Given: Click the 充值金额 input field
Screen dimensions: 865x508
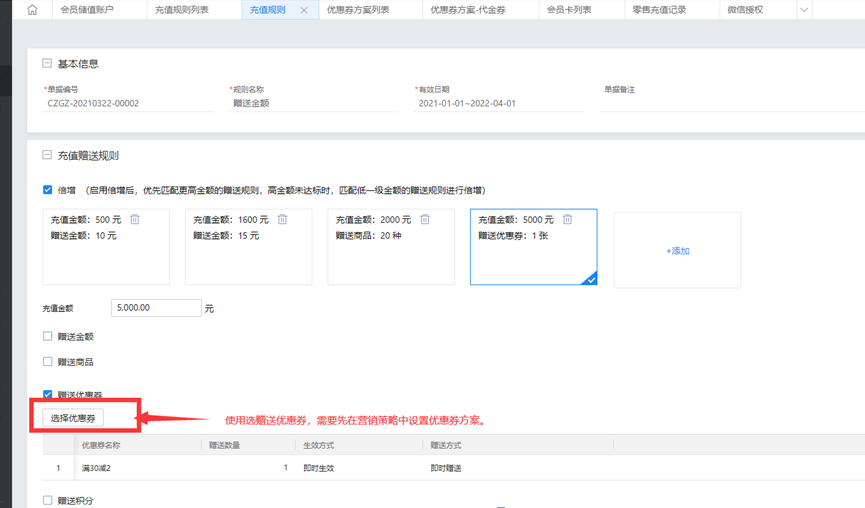Looking at the screenshot, I should pos(156,308).
